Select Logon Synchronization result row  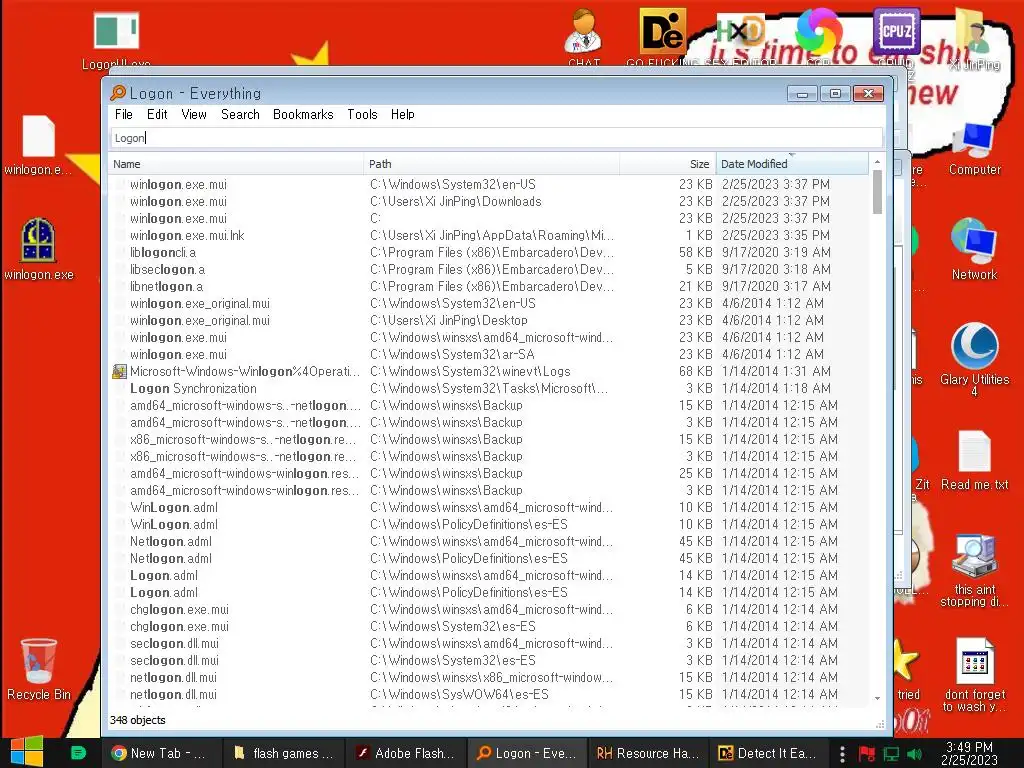click(x=490, y=389)
